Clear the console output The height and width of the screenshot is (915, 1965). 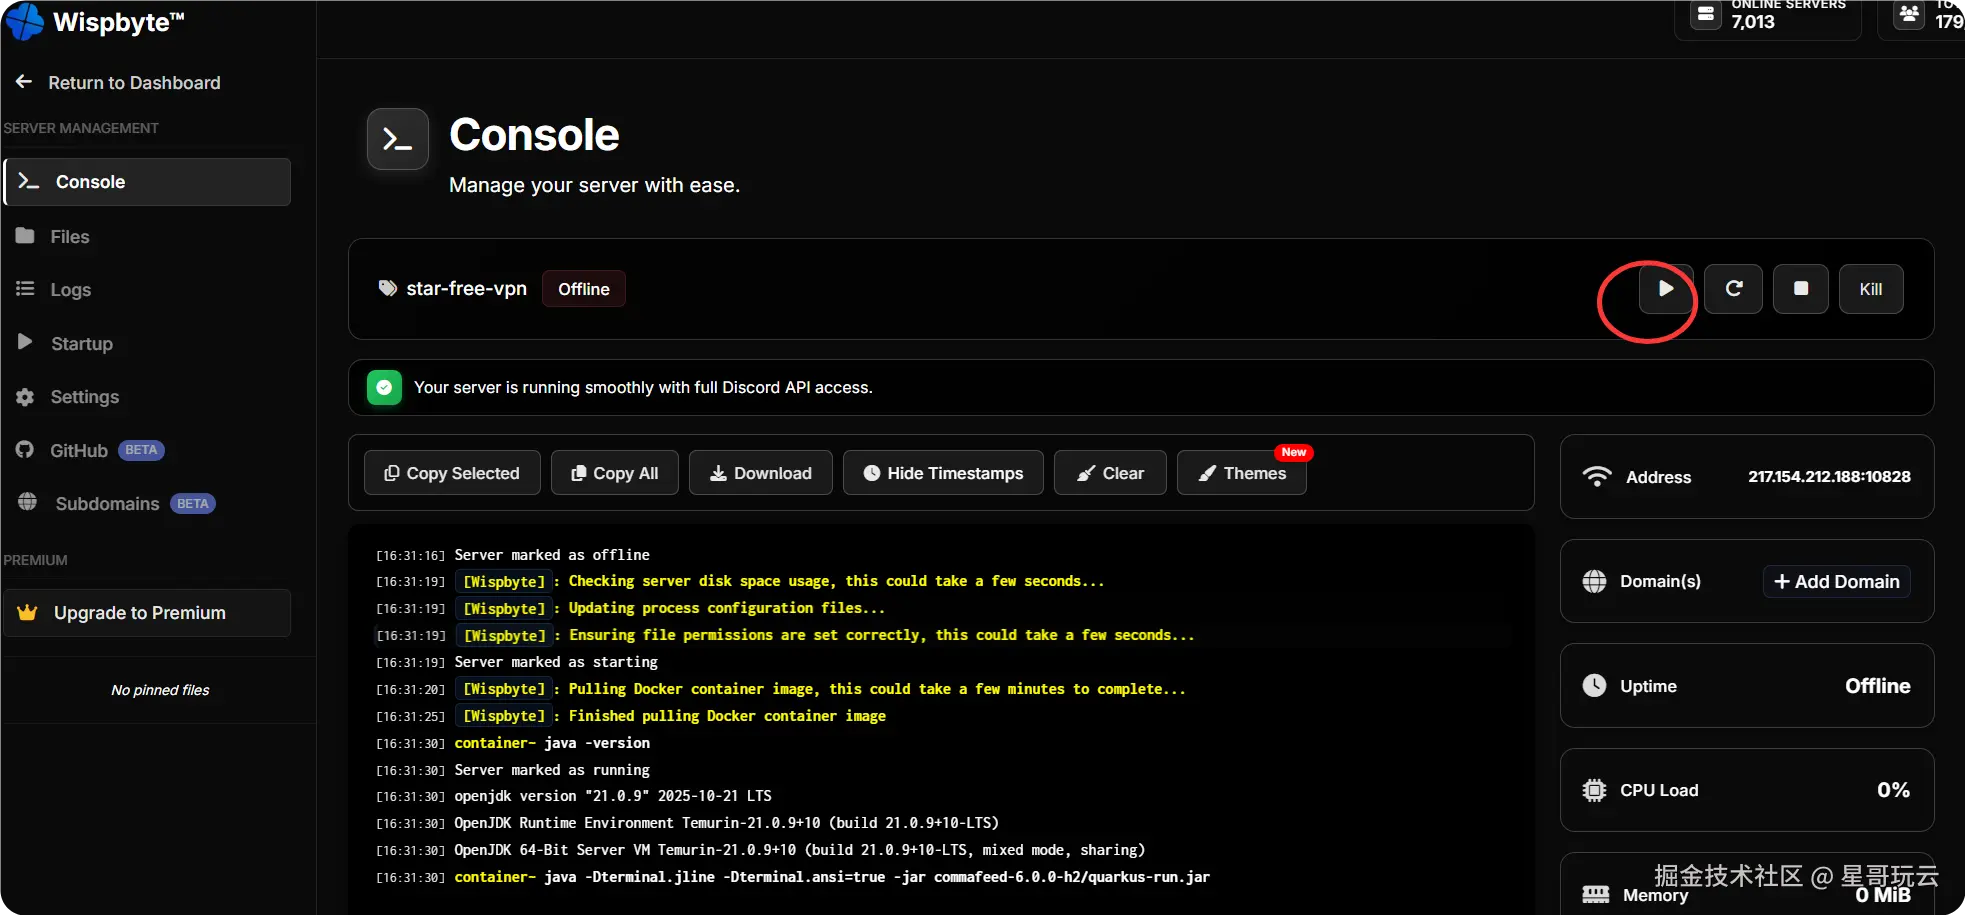(1110, 473)
